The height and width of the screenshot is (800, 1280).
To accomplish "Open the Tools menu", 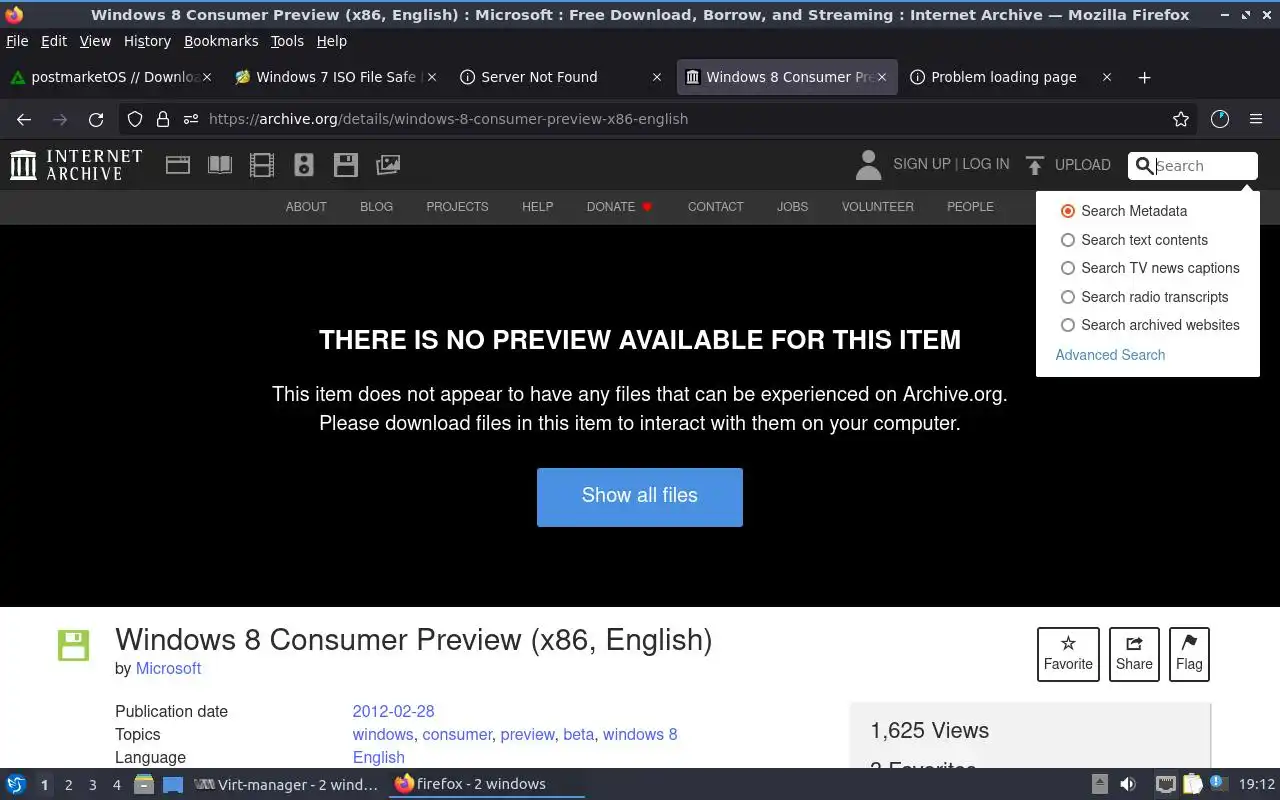I will [x=287, y=41].
